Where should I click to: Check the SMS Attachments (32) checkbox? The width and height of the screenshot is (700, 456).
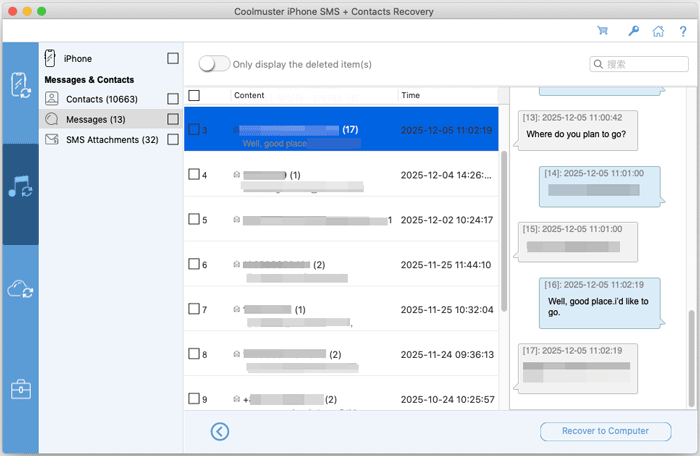click(x=173, y=139)
